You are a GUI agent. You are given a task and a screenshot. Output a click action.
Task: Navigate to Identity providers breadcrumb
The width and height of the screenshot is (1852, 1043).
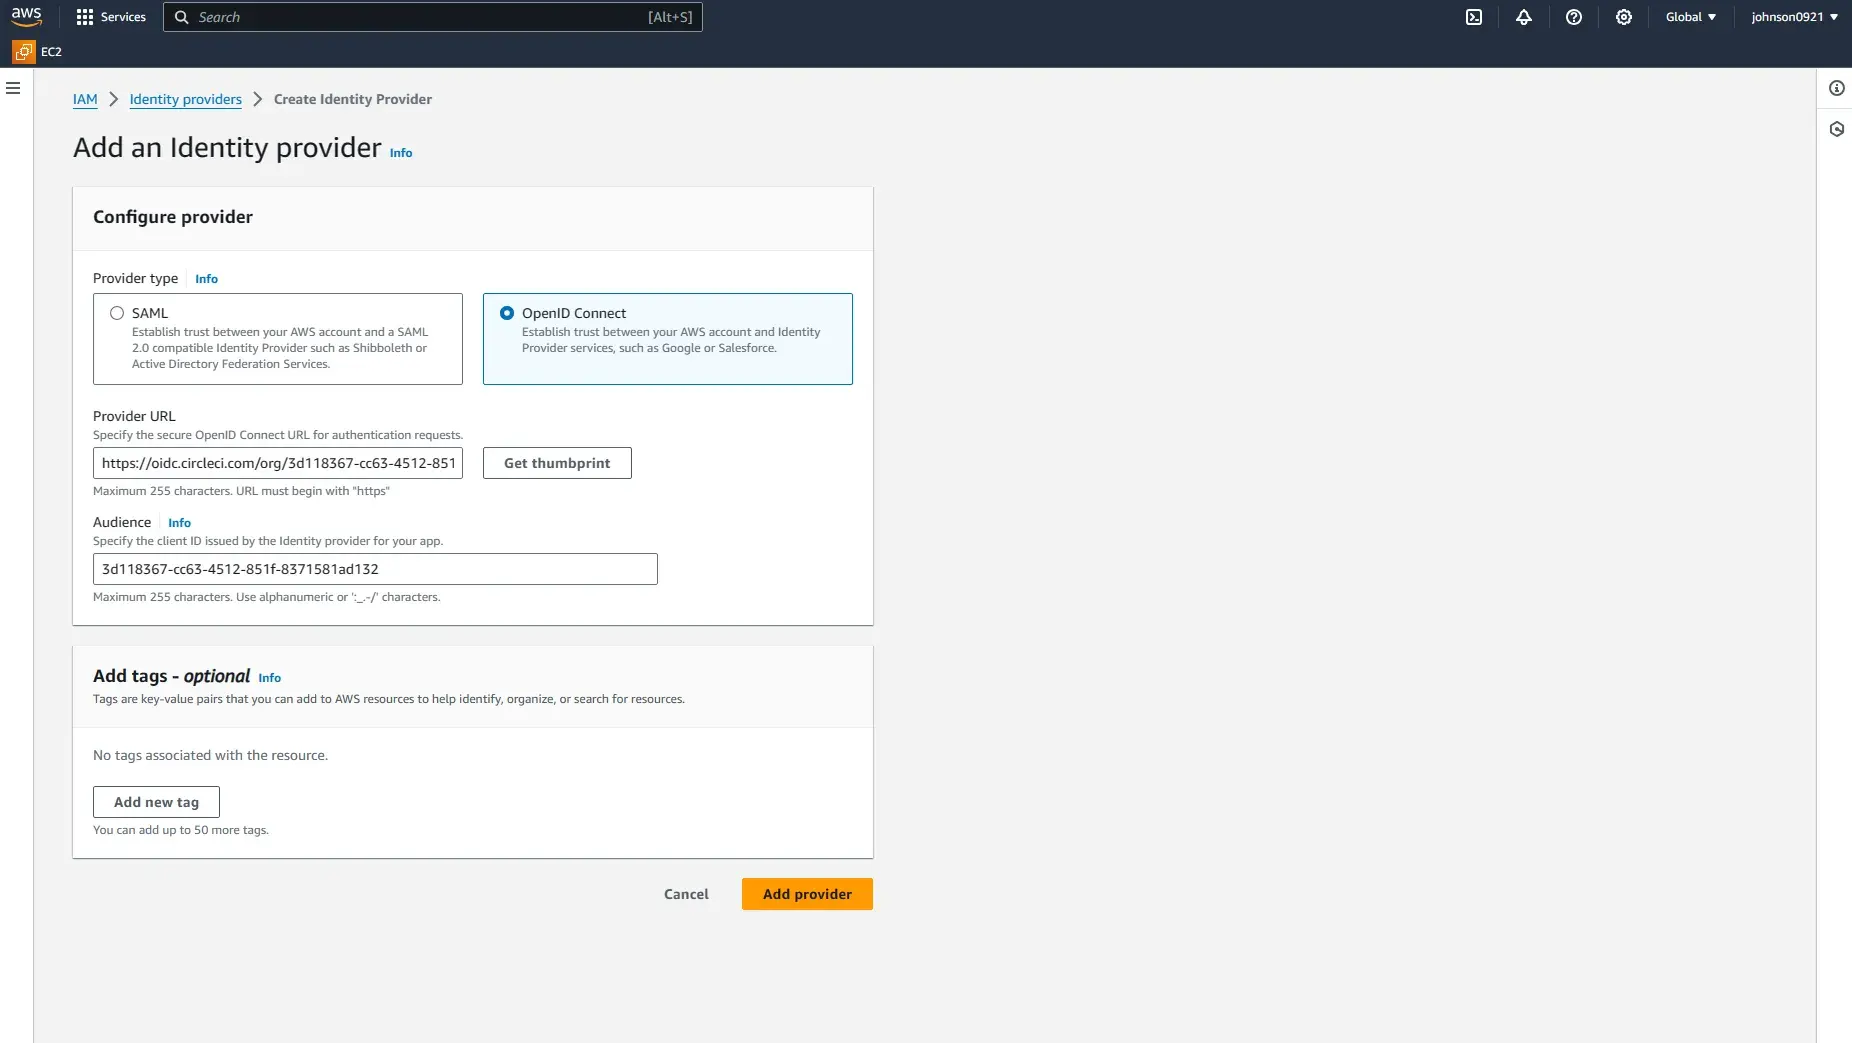point(185,99)
